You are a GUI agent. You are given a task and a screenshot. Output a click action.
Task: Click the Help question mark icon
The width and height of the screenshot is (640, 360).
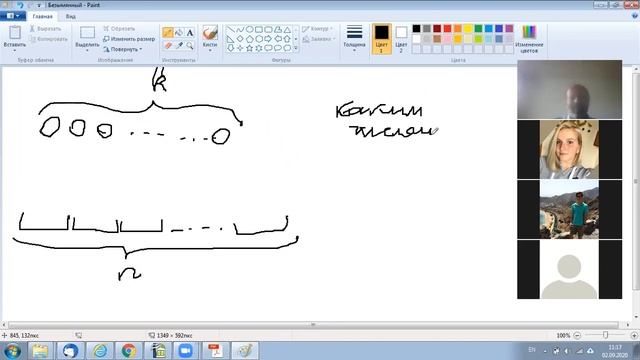[x=635, y=16]
